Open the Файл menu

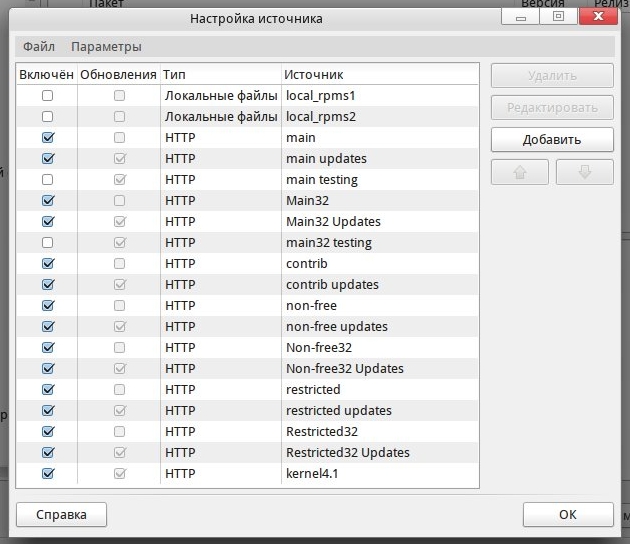(39, 47)
